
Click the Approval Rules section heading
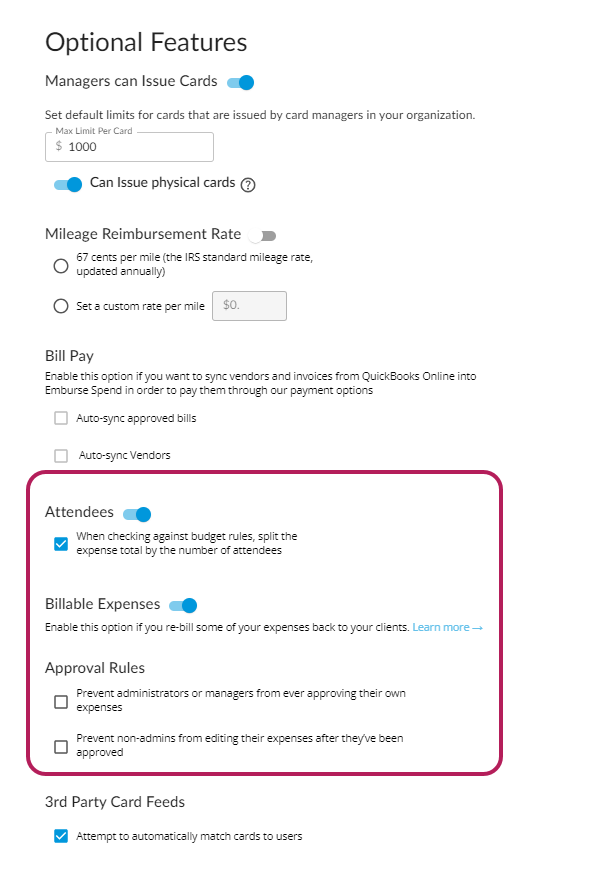(95, 667)
